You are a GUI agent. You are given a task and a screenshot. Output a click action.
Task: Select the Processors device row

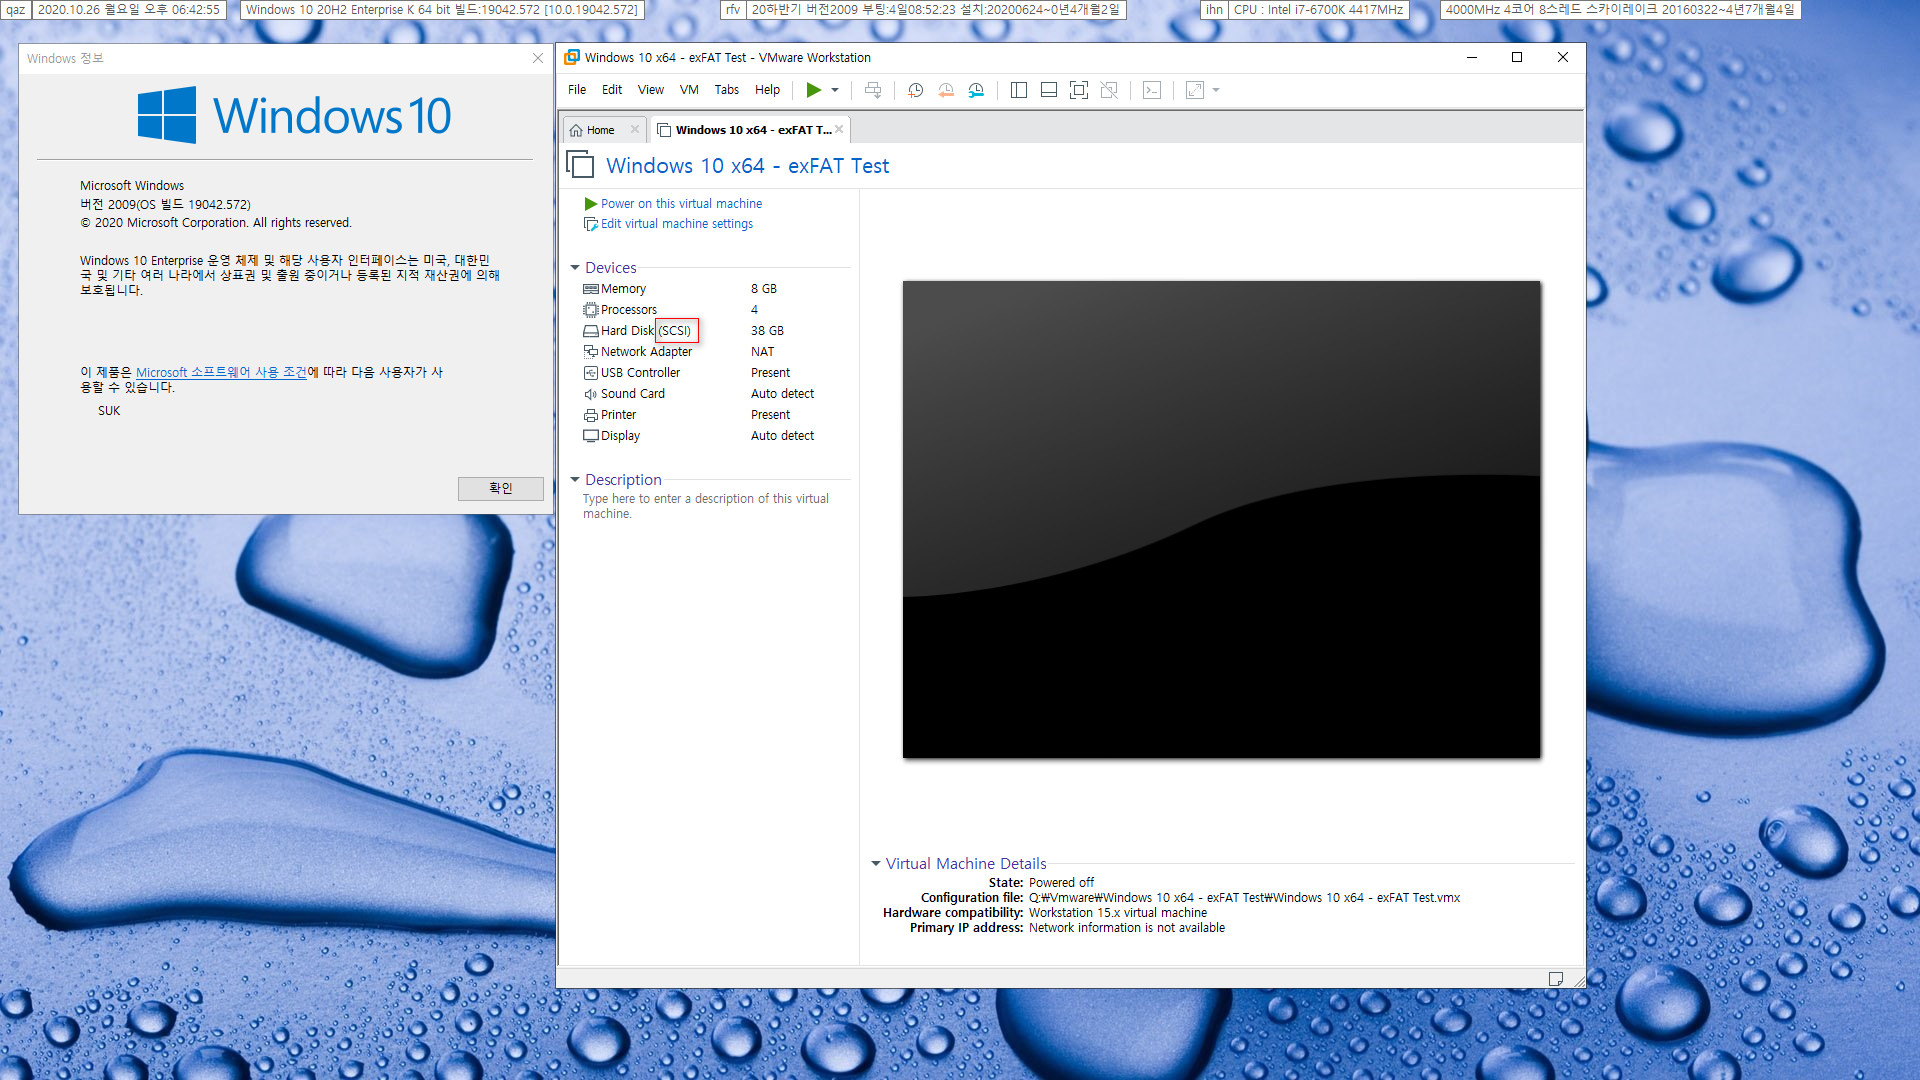pyautogui.click(x=715, y=310)
